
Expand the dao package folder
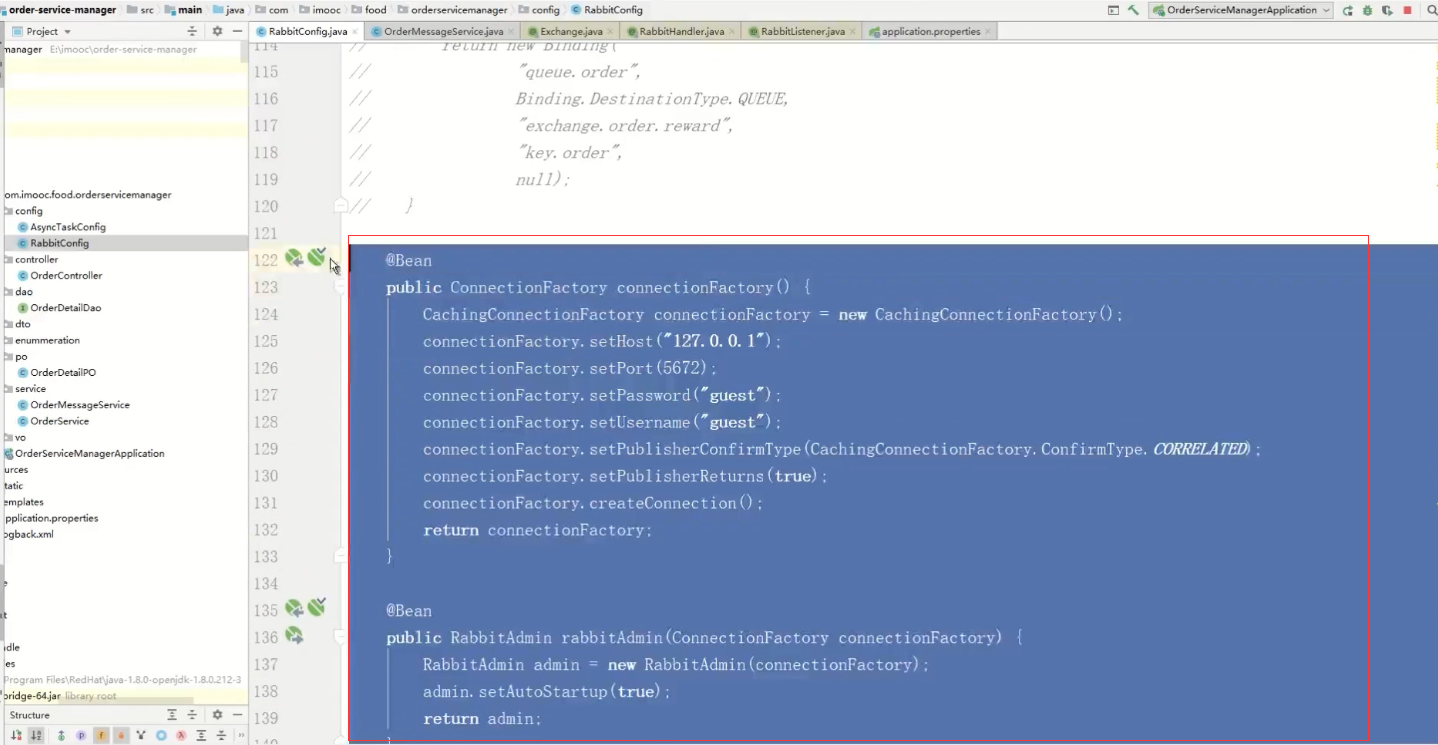point(24,291)
